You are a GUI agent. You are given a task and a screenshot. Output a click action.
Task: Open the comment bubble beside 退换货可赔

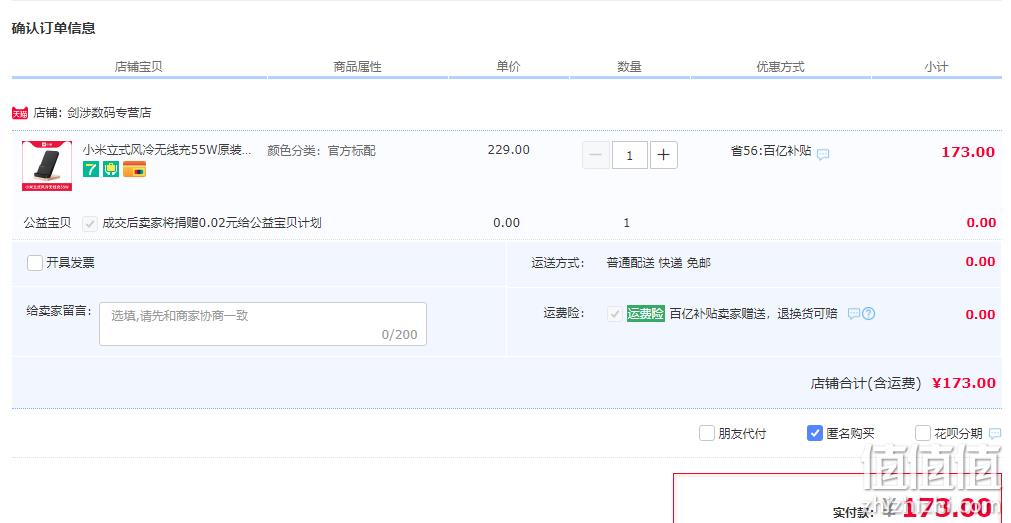[x=854, y=314]
